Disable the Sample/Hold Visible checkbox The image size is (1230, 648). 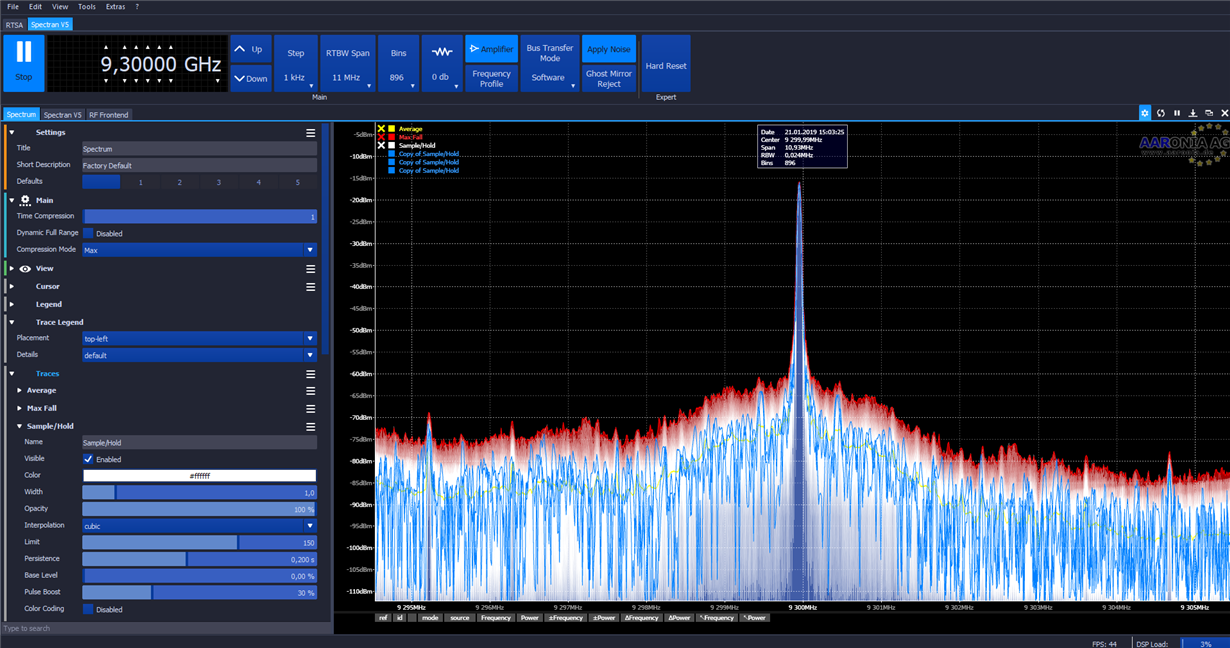pyautogui.click(x=88, y=459)
